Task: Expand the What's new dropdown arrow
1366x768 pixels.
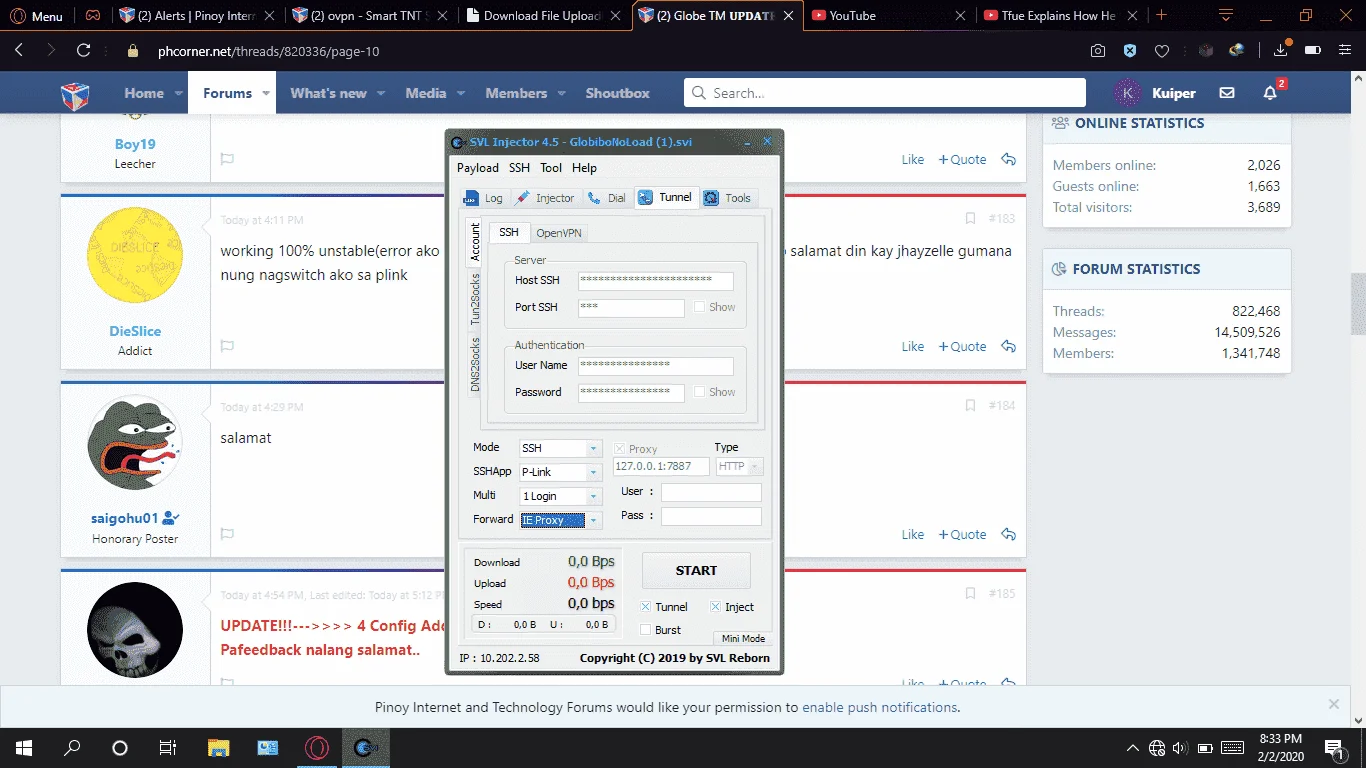Action: point(382,93)
